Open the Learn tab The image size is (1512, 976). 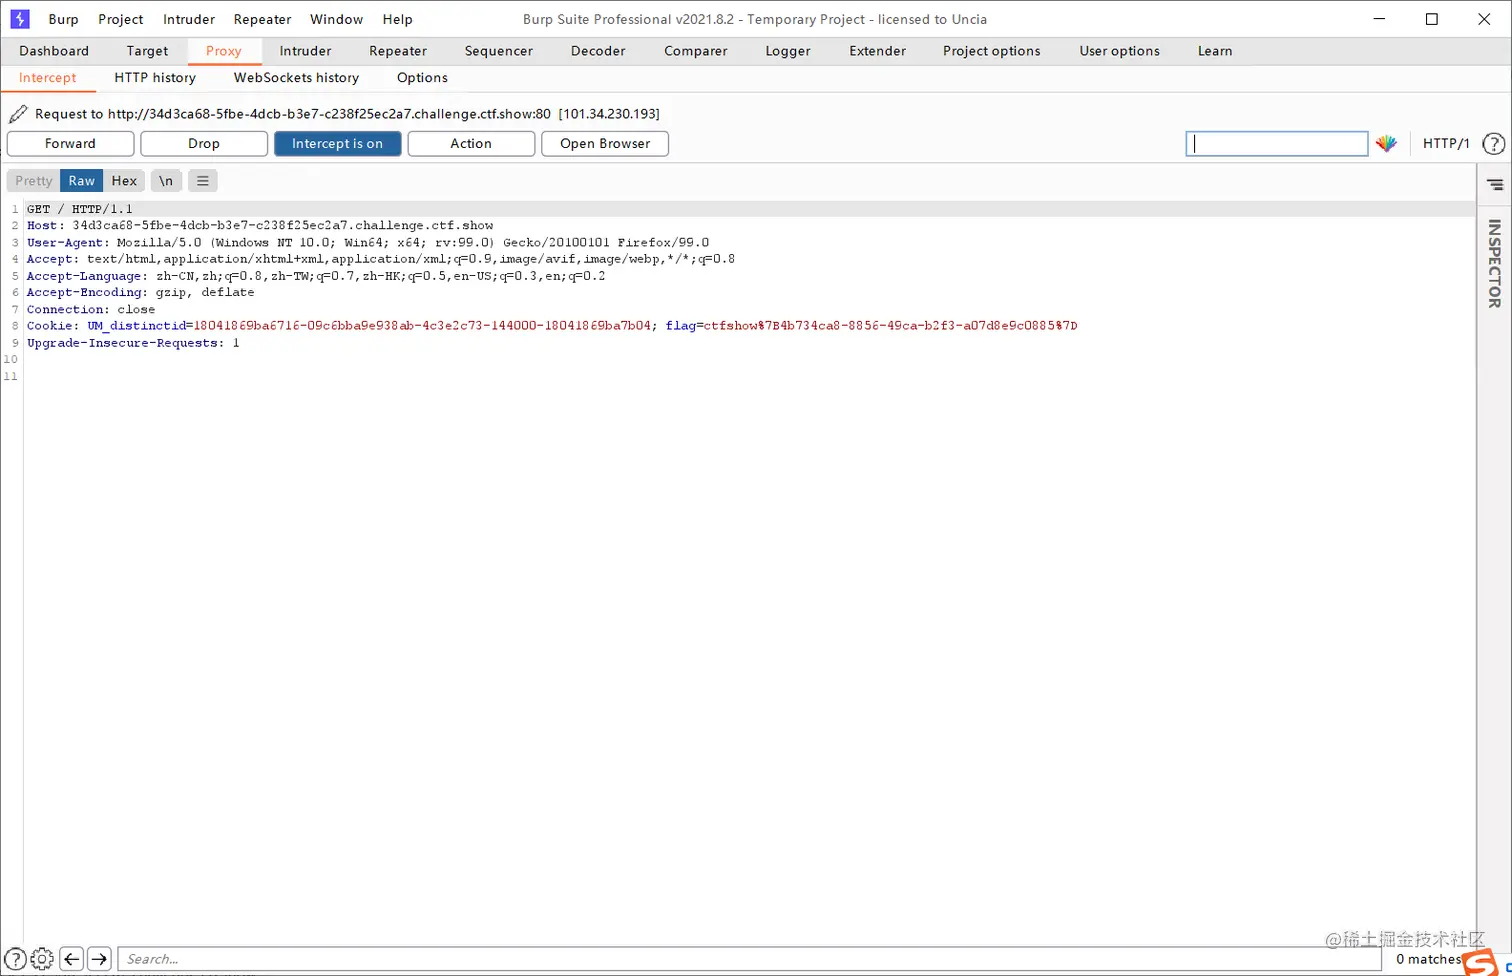tap(1215, 51)
